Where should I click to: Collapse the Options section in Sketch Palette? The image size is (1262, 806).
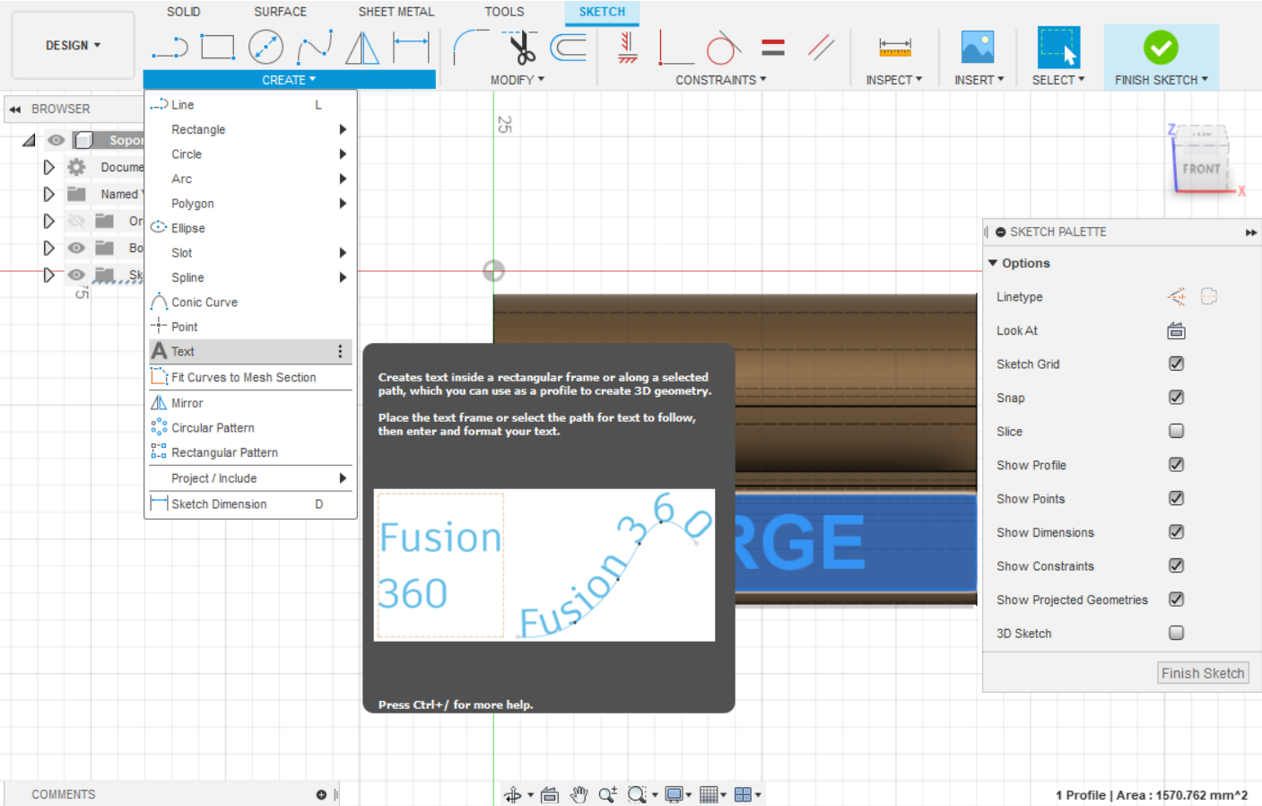click(x=993, y=264)
